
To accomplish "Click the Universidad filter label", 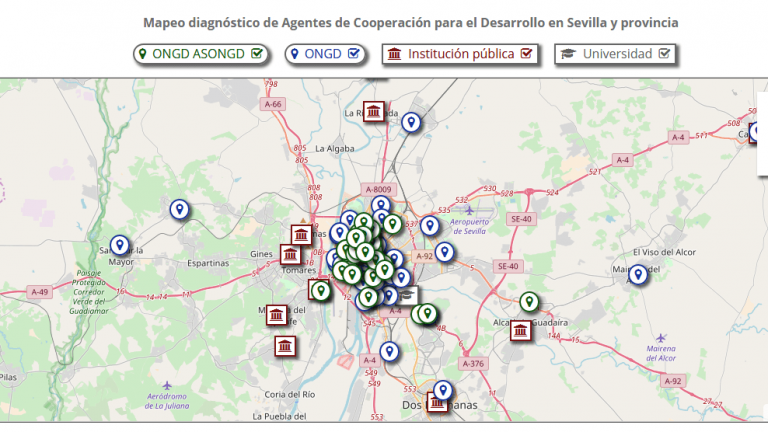I will tap(617, 54).
